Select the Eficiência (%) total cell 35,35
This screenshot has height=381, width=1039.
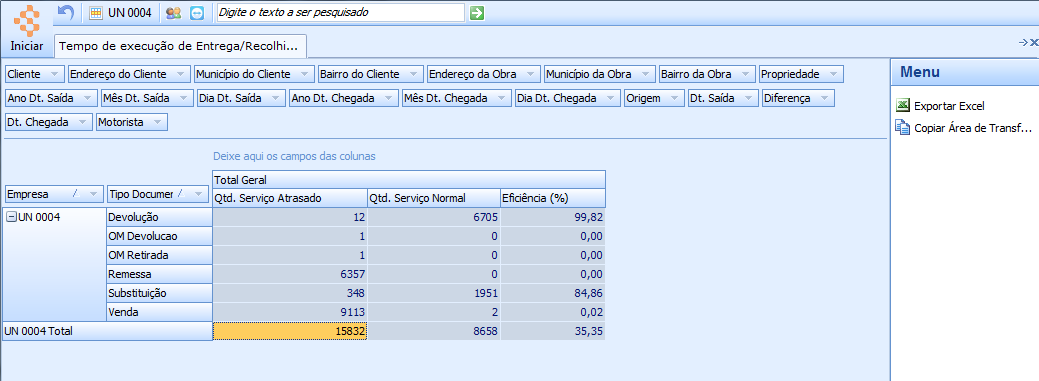click(x=553, y=331)
